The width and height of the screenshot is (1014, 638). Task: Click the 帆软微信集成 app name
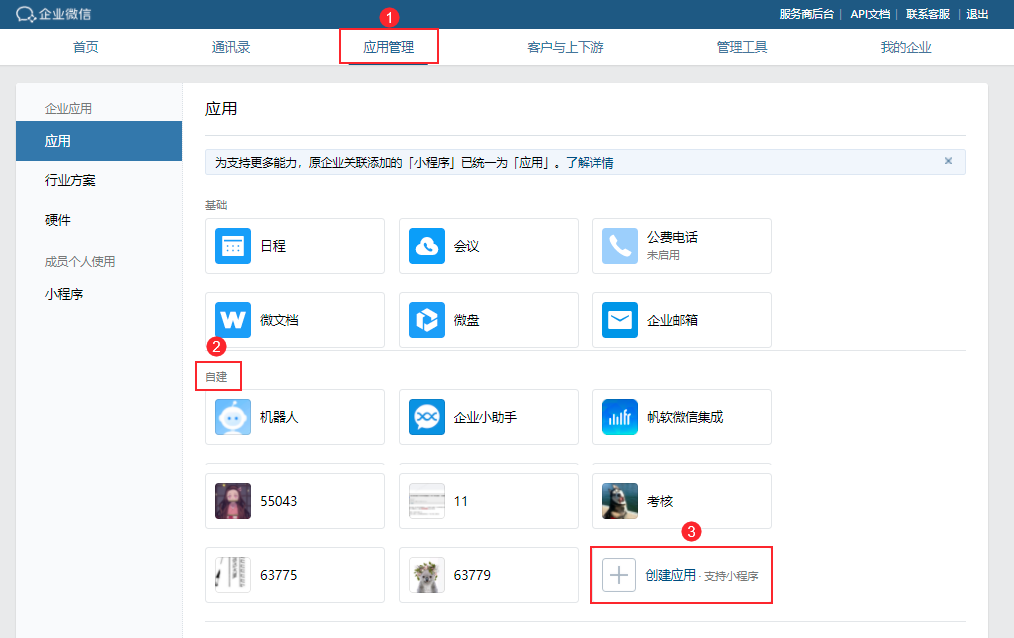point(685,417)
